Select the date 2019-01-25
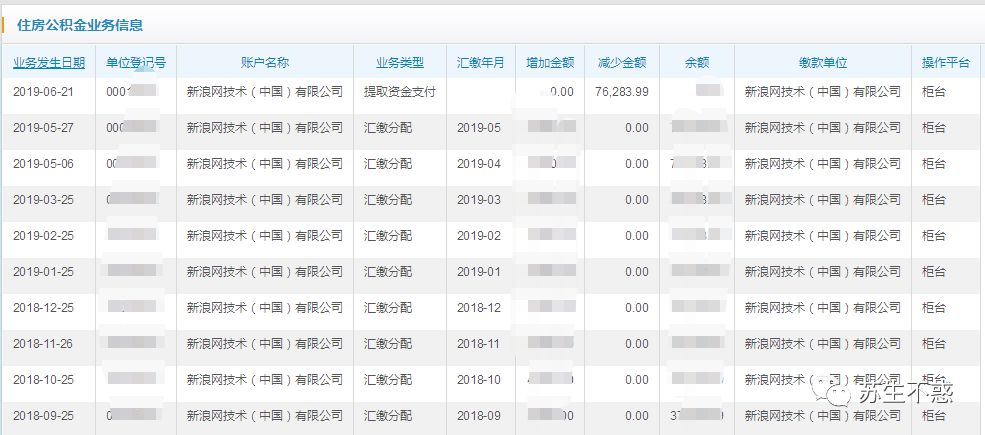 pyautogui.click(x=43, y=272)
